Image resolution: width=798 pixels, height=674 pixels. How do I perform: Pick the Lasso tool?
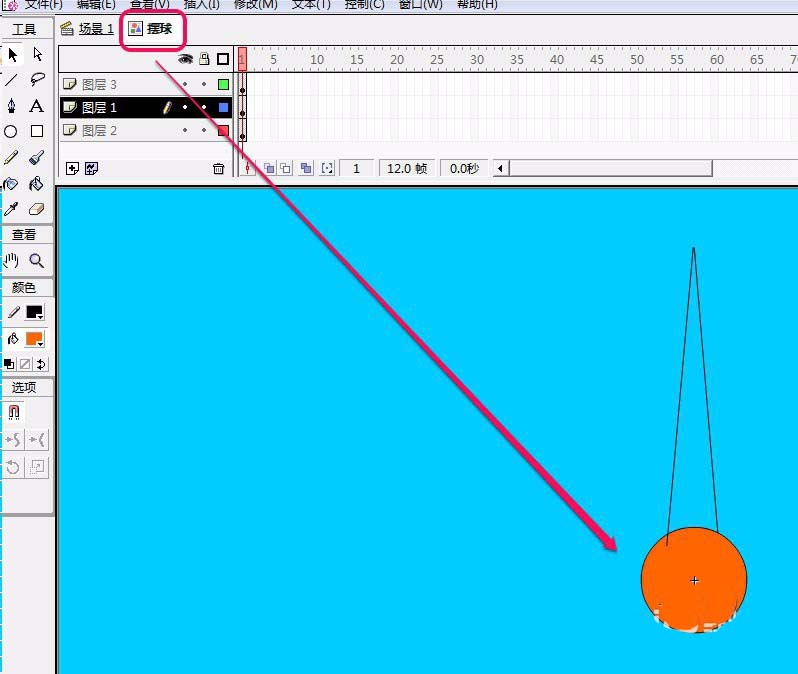point(37,80)
